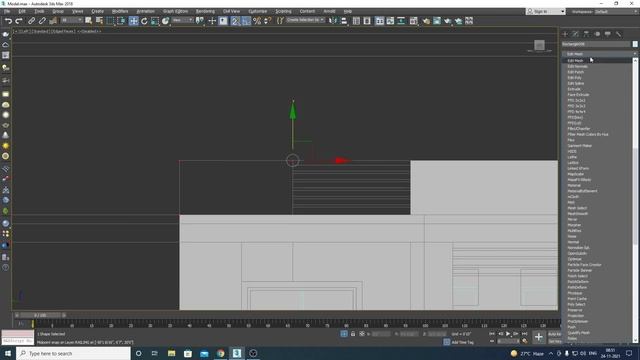
Task: Activate the Select and Move tool
Action: coord(133,21)
